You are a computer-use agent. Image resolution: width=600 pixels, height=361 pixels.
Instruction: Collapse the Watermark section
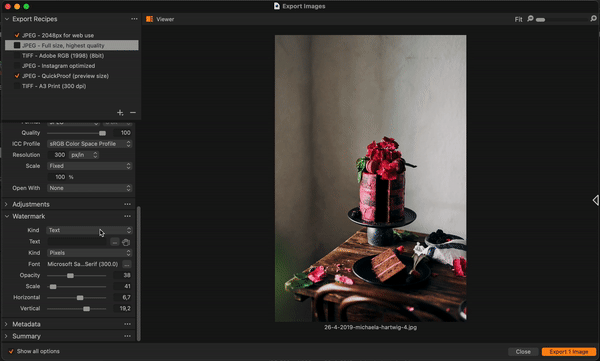[7, 216]
